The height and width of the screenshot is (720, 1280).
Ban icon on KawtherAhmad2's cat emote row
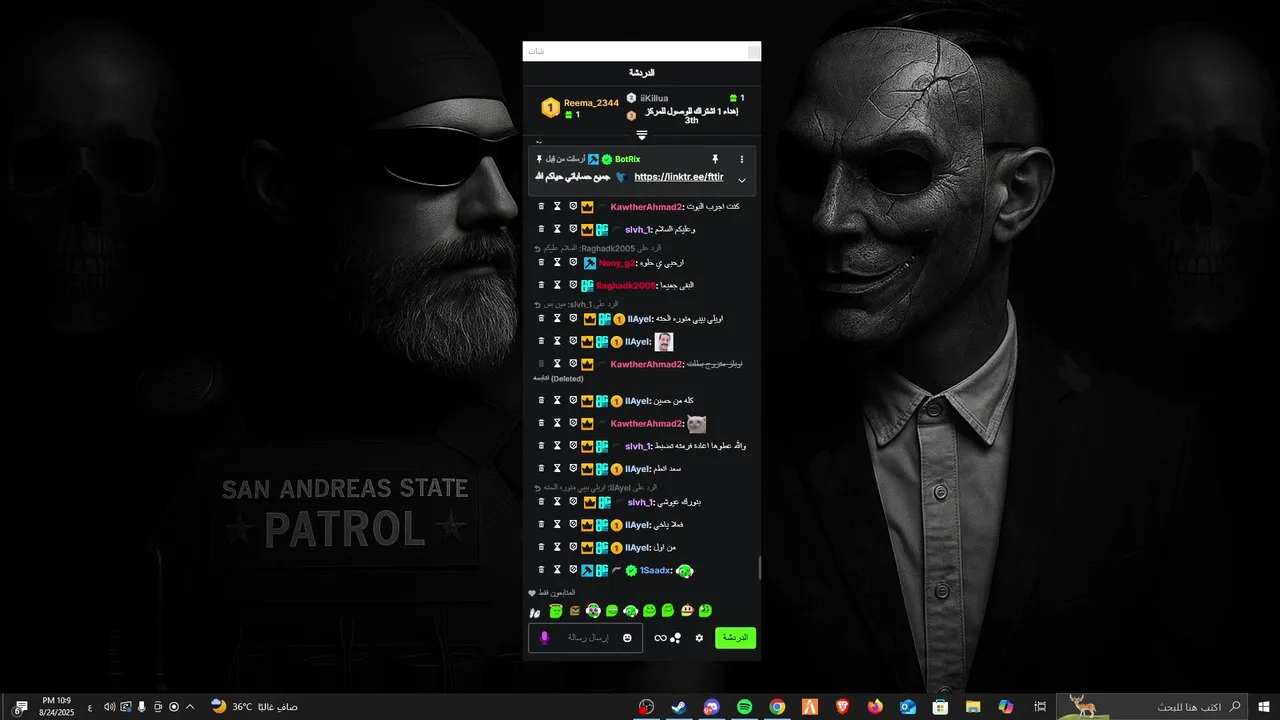[x=573, y=423]
